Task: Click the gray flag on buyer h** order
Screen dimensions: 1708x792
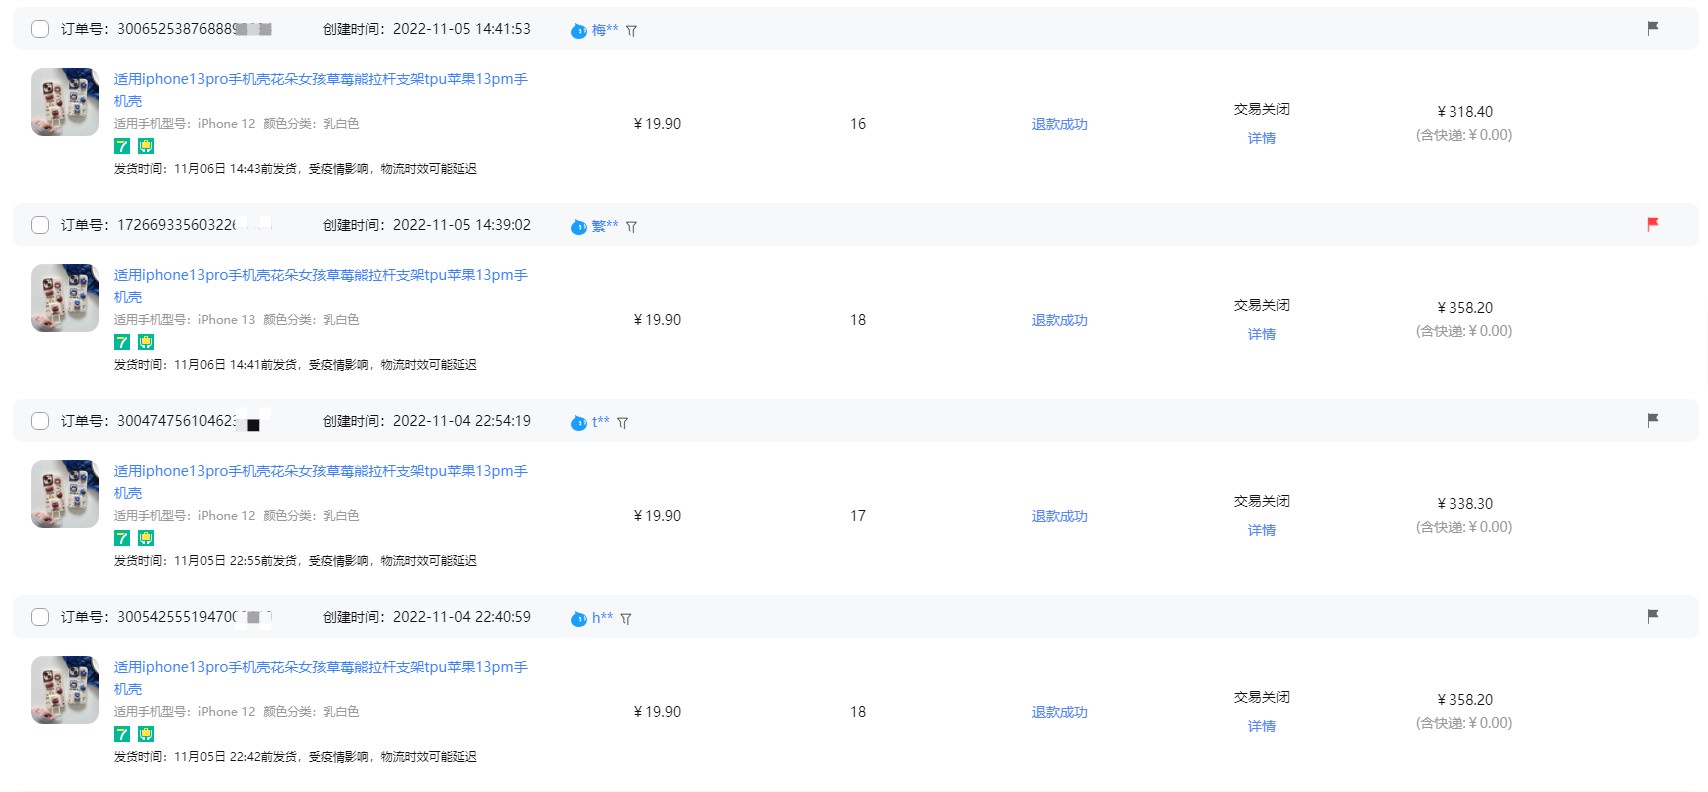Action: (1652, 616)
